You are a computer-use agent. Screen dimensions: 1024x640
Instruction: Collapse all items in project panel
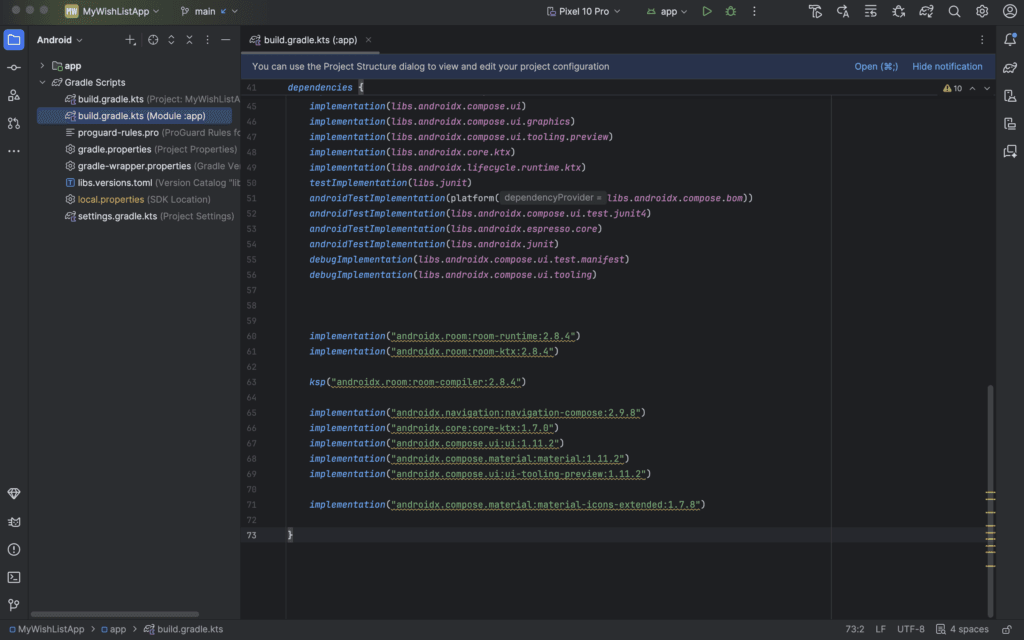(189, 40)
